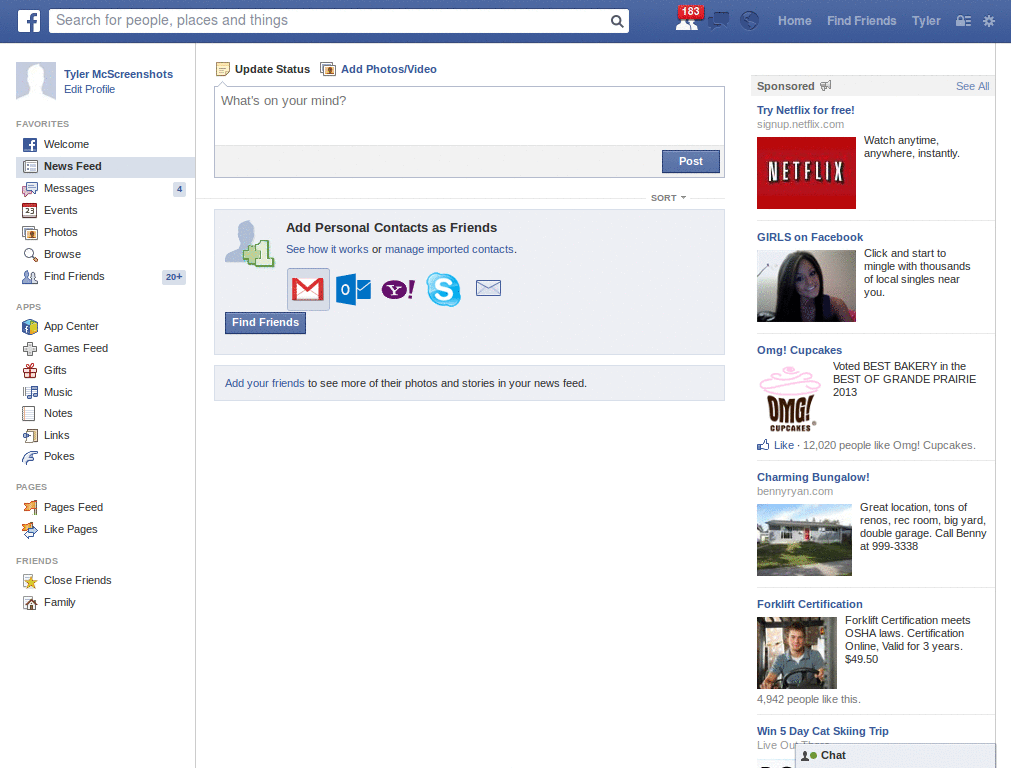Click the Sponsored megaphone icon
Viewport: 1024px width, 768px height.
pos(826,86)
